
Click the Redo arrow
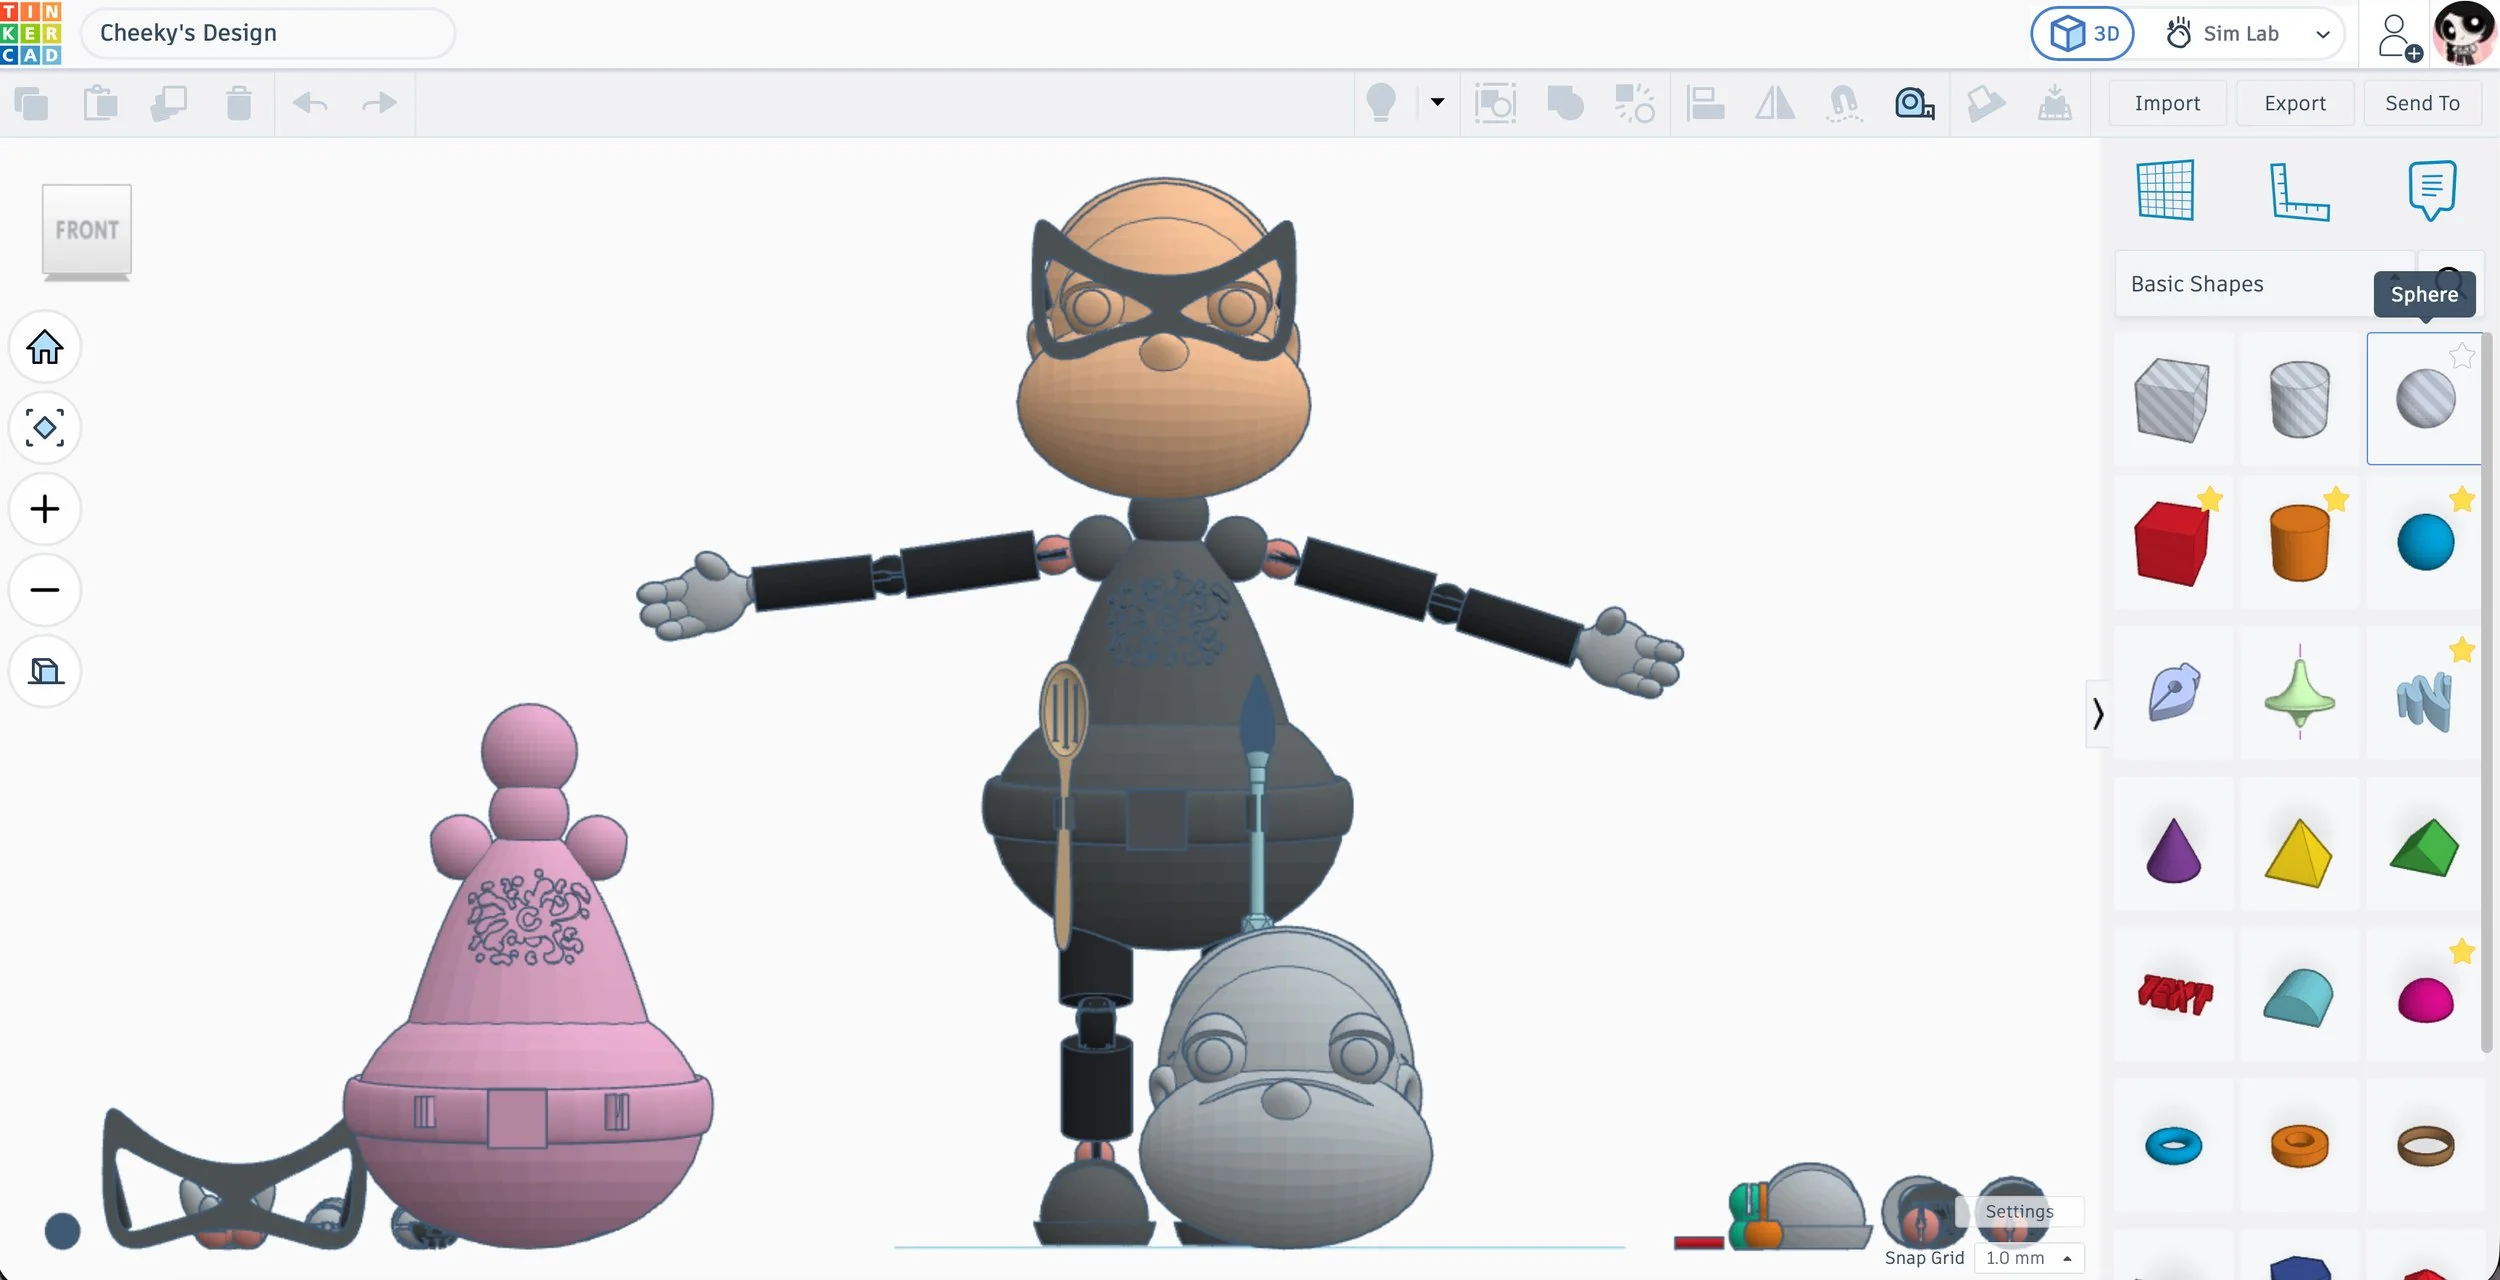click(379, 103)
